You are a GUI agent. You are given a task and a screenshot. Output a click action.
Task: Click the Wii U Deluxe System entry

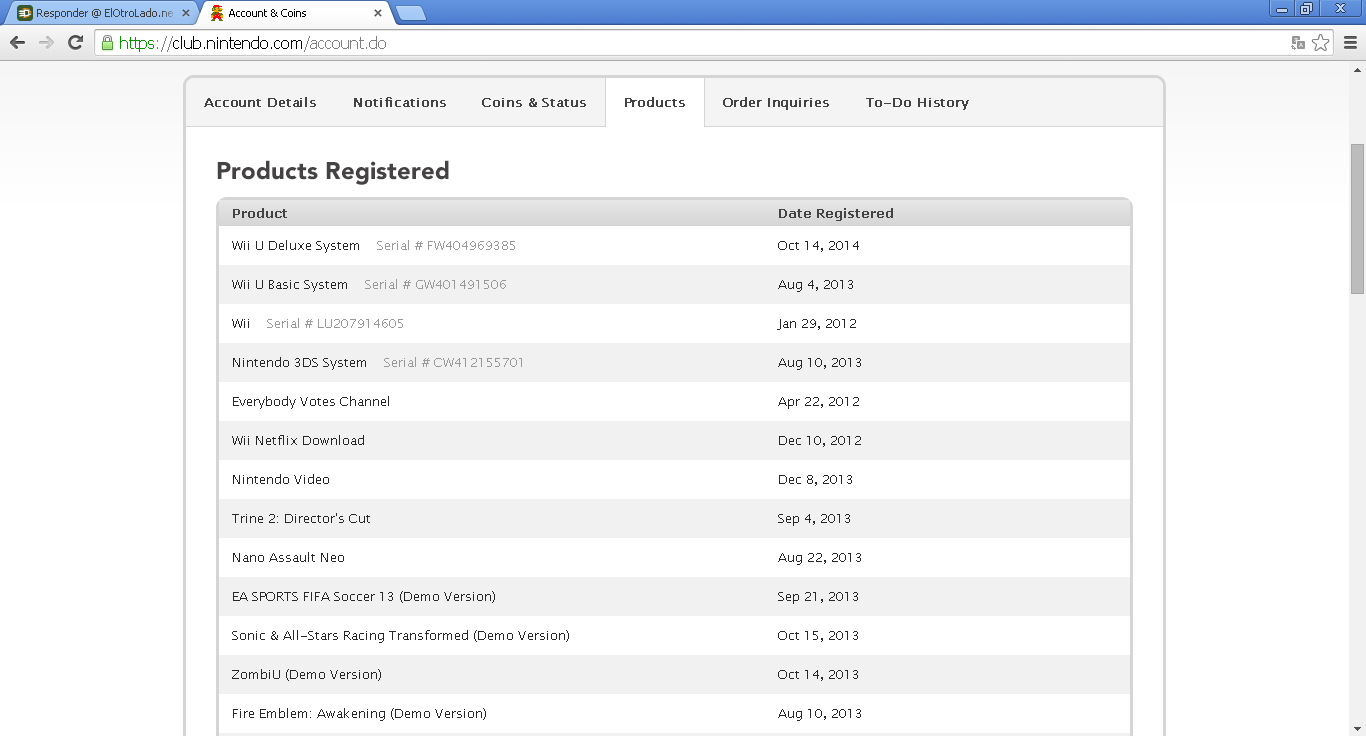(296, 245)
